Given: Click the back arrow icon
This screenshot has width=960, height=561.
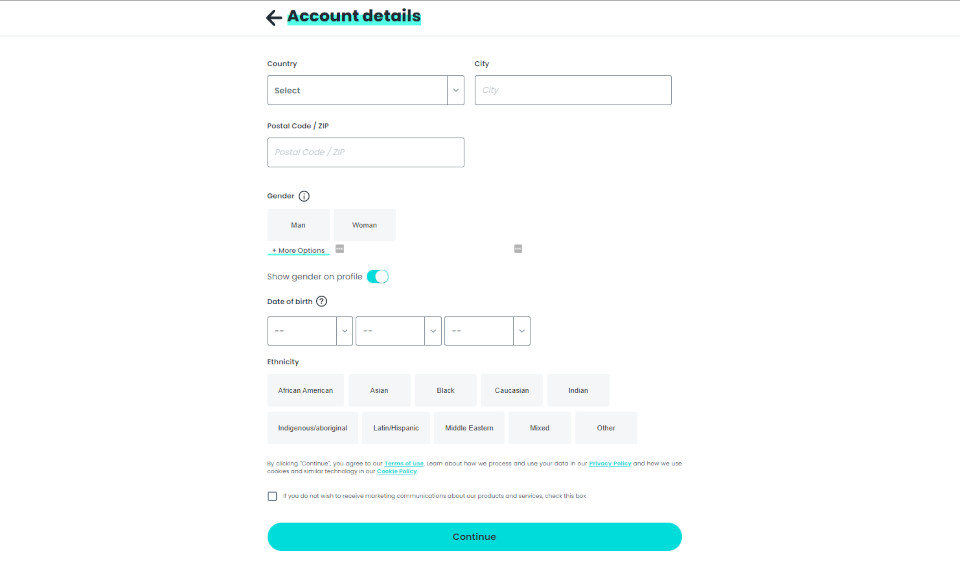Looking at the screenshot, I should click(x=274, y=17).
